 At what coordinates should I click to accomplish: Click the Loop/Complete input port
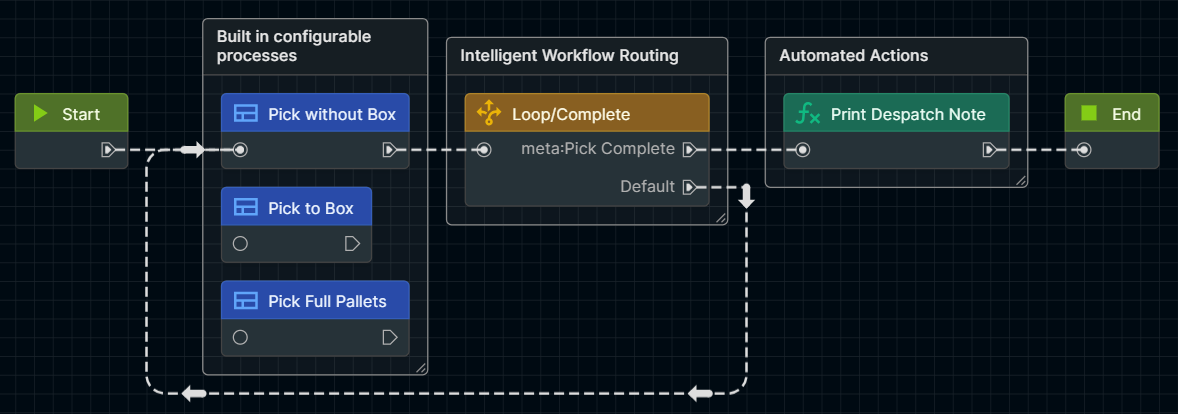(x=484, y=150)
